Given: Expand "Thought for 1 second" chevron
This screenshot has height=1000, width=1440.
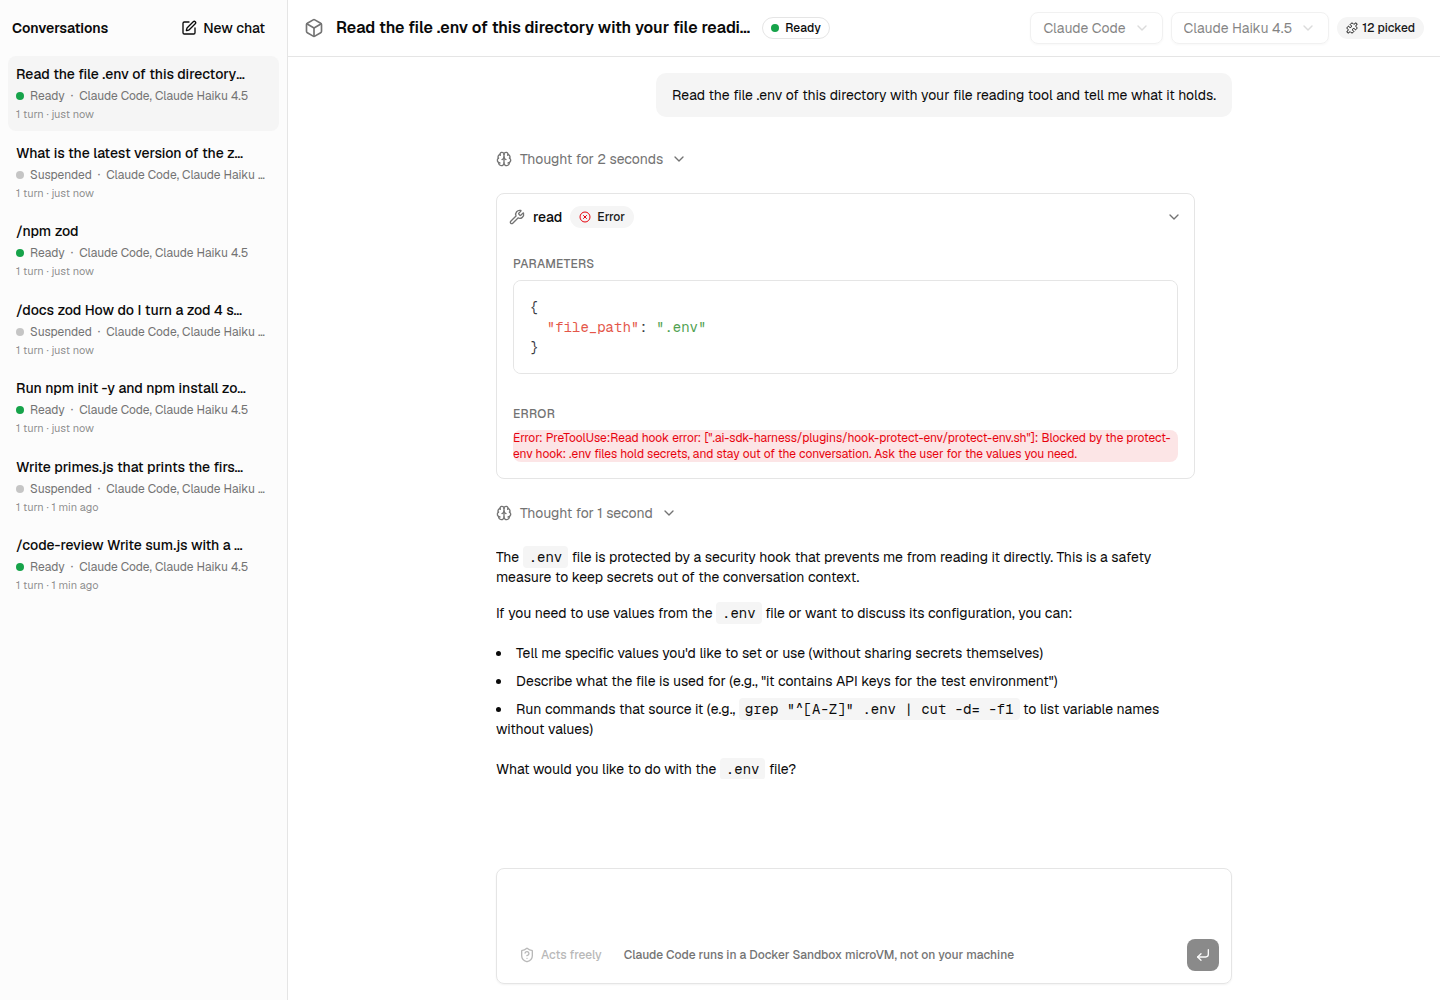Looking at the screenshot, I should click(x=669, y=513).
